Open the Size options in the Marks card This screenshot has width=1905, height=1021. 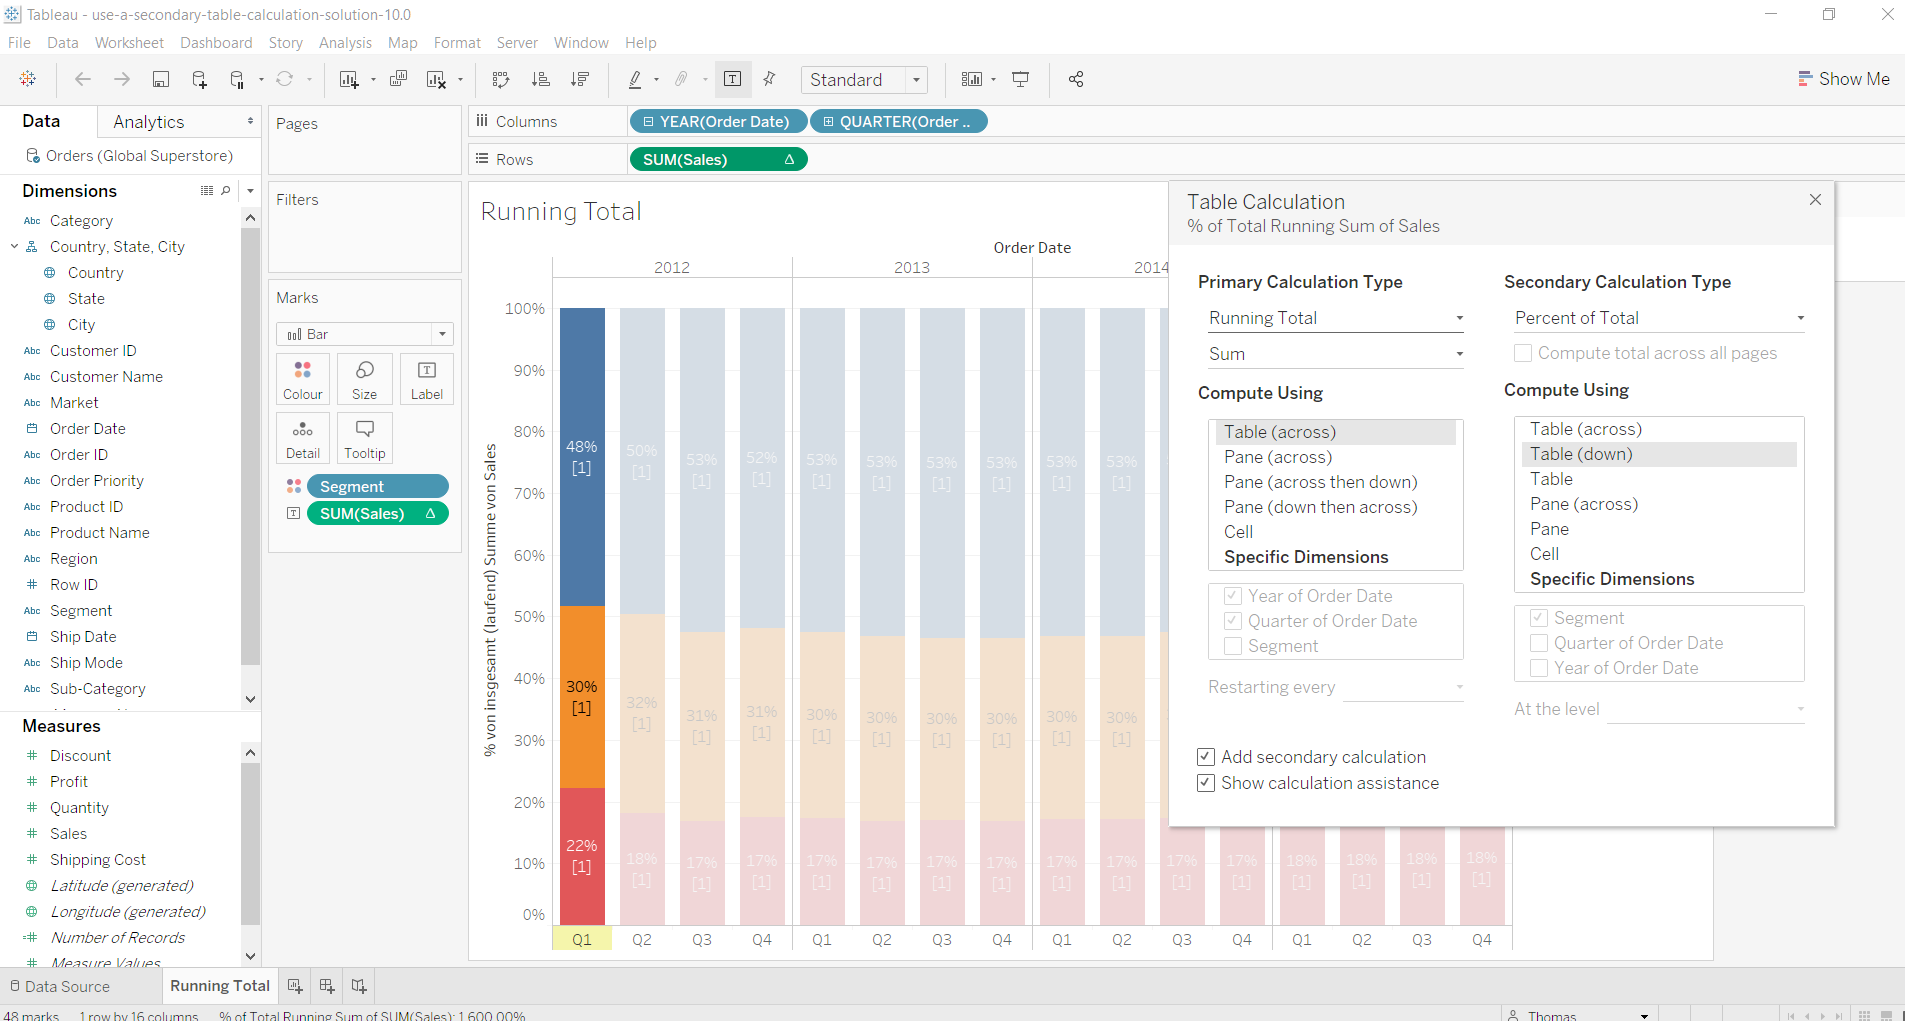(364, 379)
